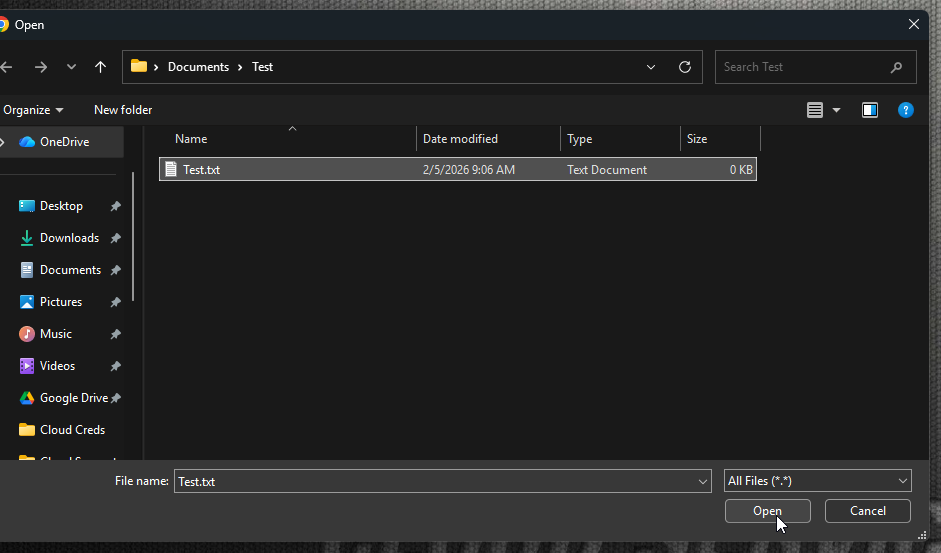Sort files by Name column
Screen dimensions: 941x553
pos(288,139)
